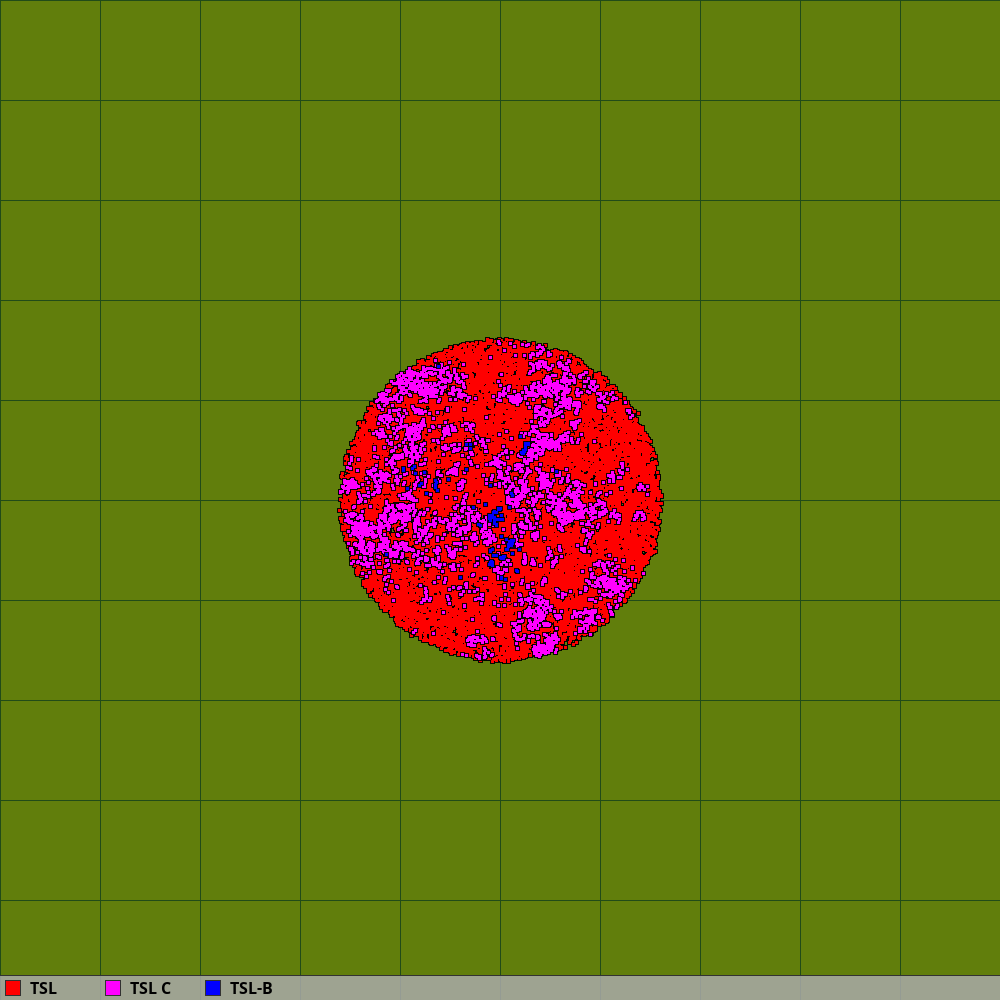Select the 'TSL-B' legend label

pyautogui.click(x=251, y=989)
